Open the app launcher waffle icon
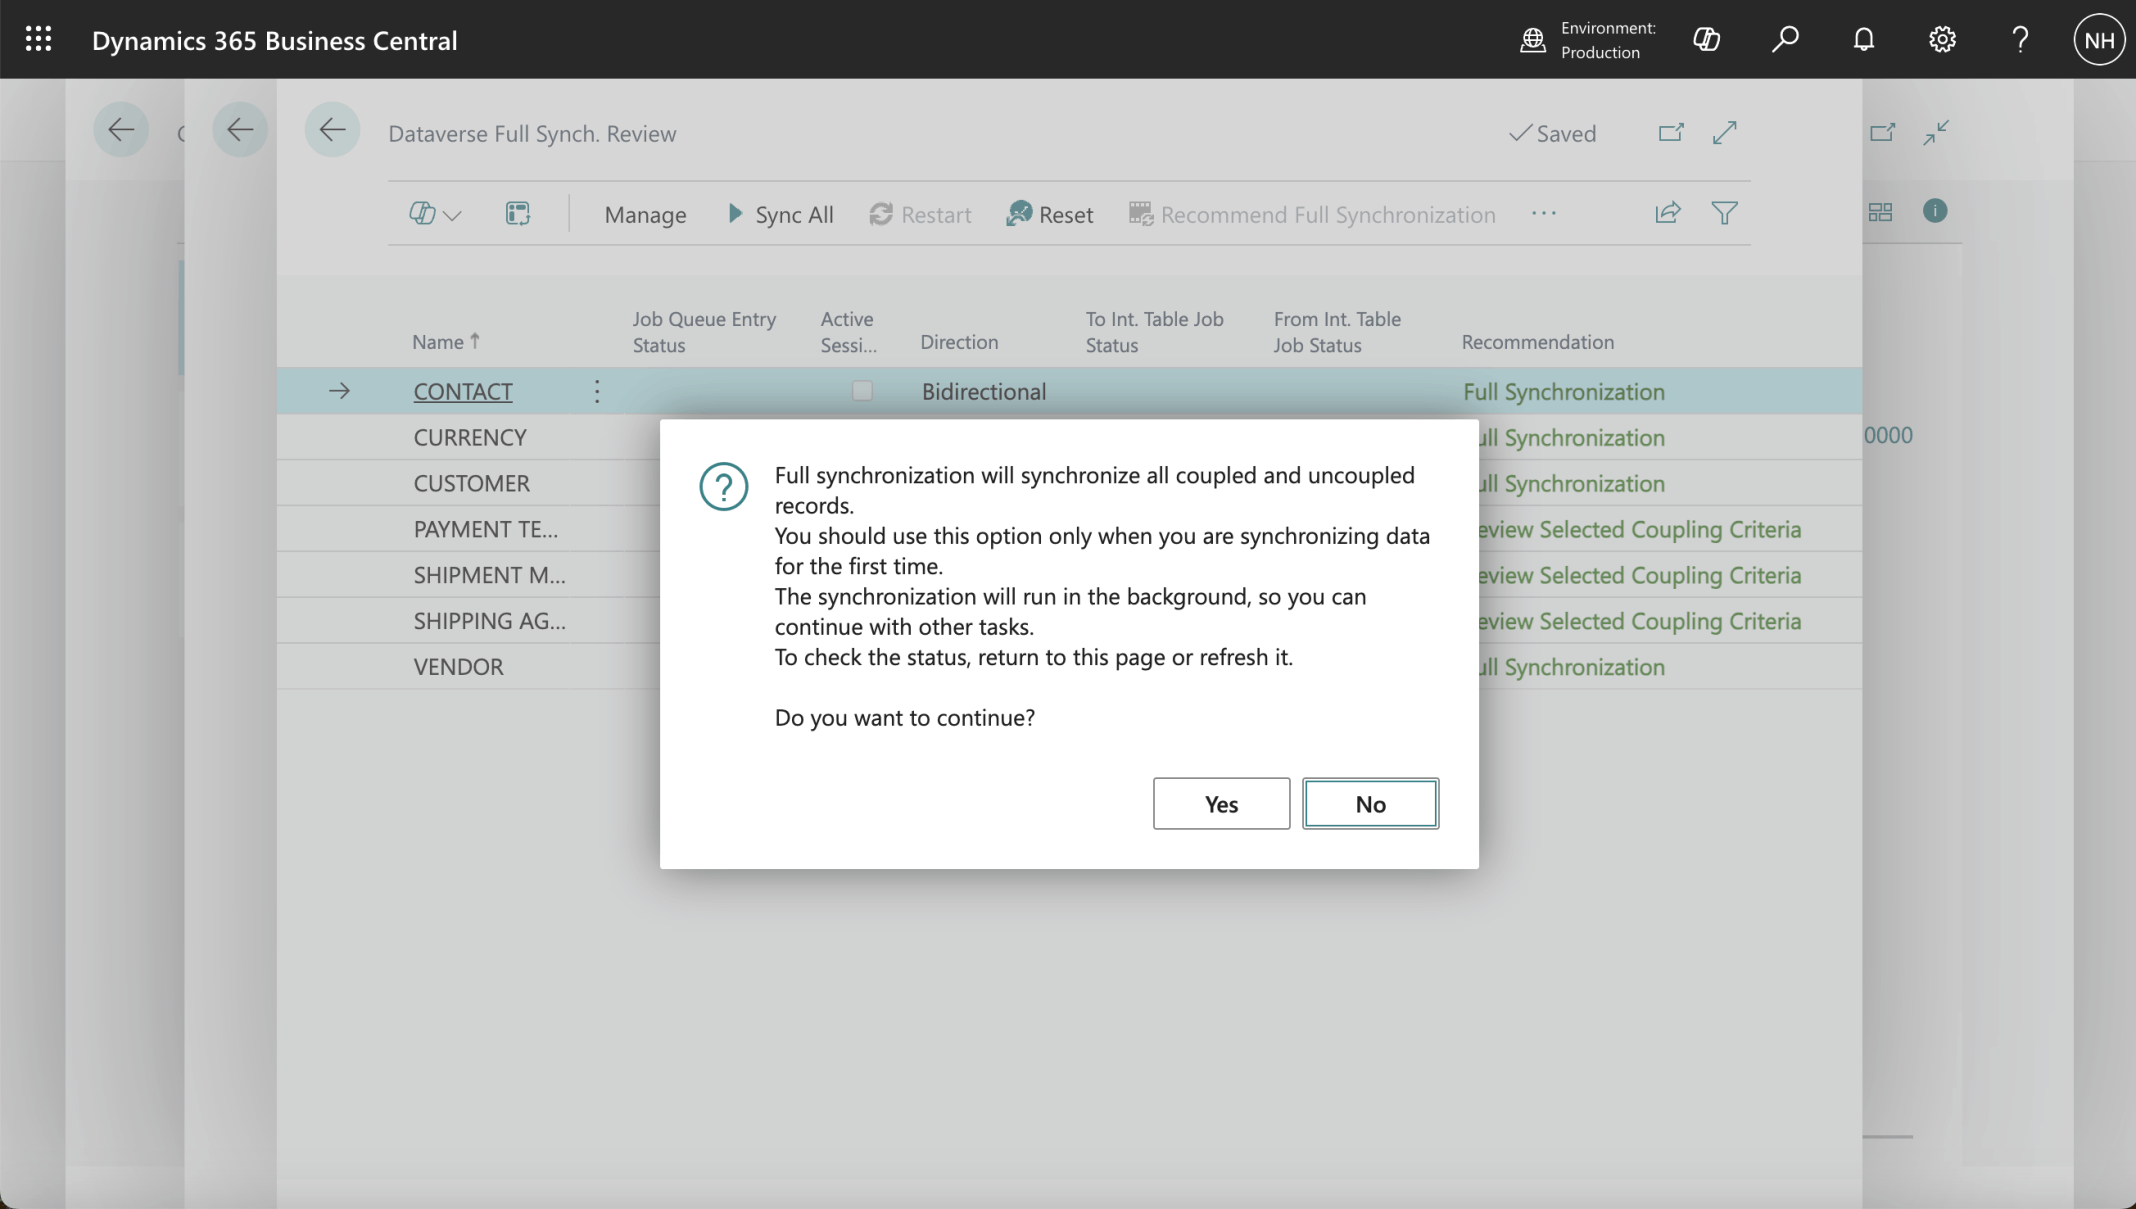 coord(38,40)
